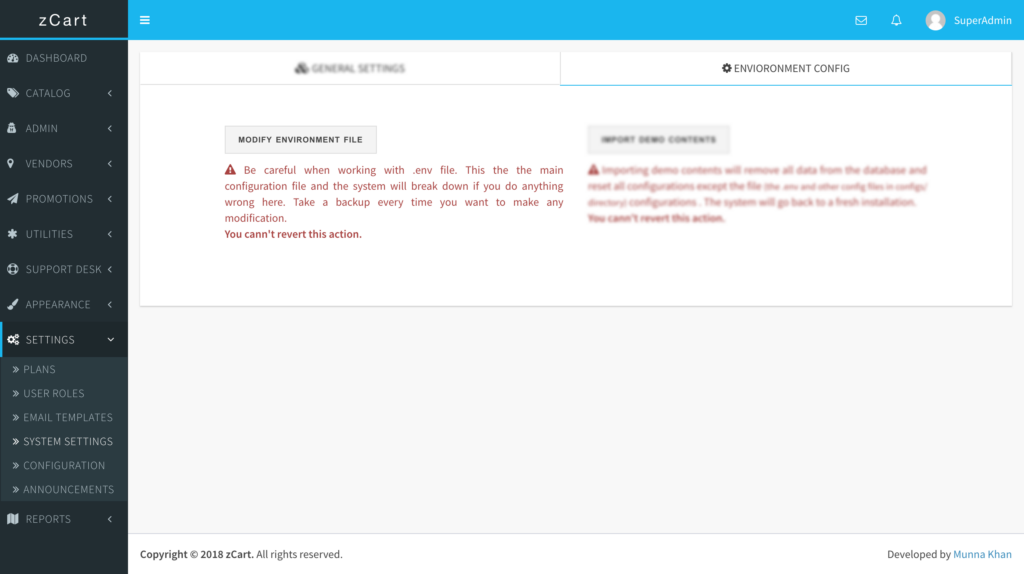This screenshot has width=1024, height=574.
Task: Open Email Templates under Settings
Action: (x=64, y=417)
